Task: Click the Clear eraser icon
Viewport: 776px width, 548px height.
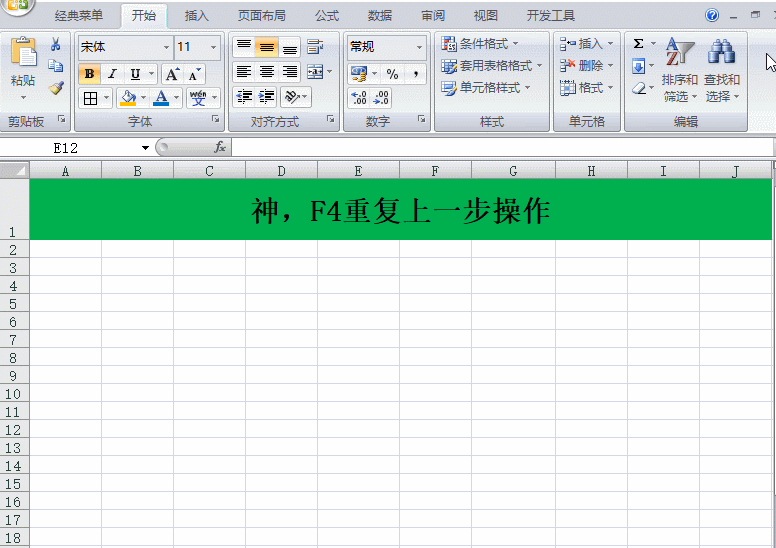Action: 639,88
